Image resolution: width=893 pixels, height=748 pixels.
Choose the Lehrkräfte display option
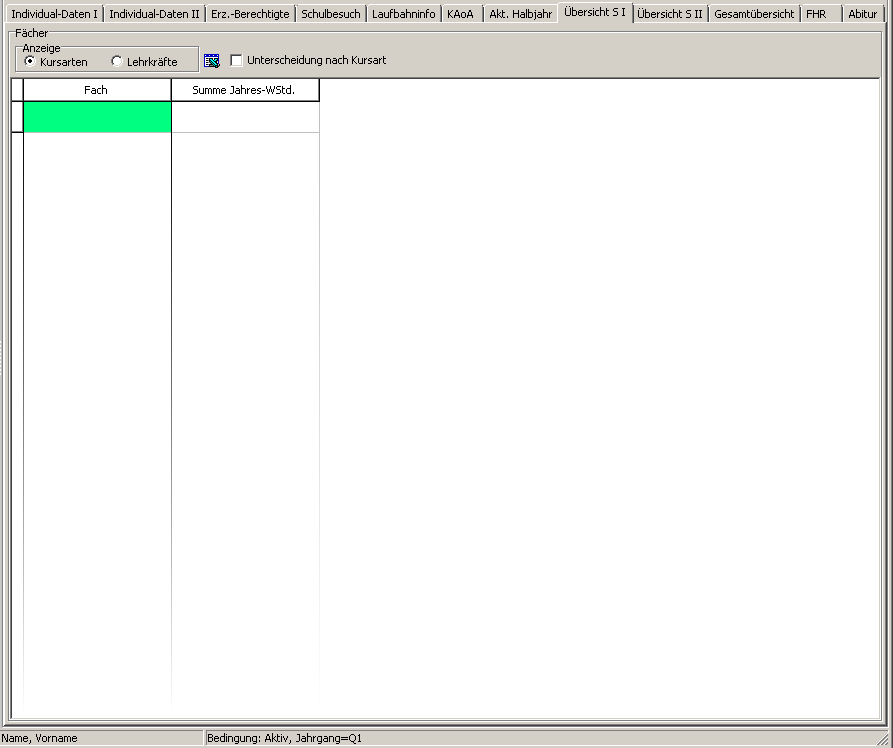click(x=144, y=62)
